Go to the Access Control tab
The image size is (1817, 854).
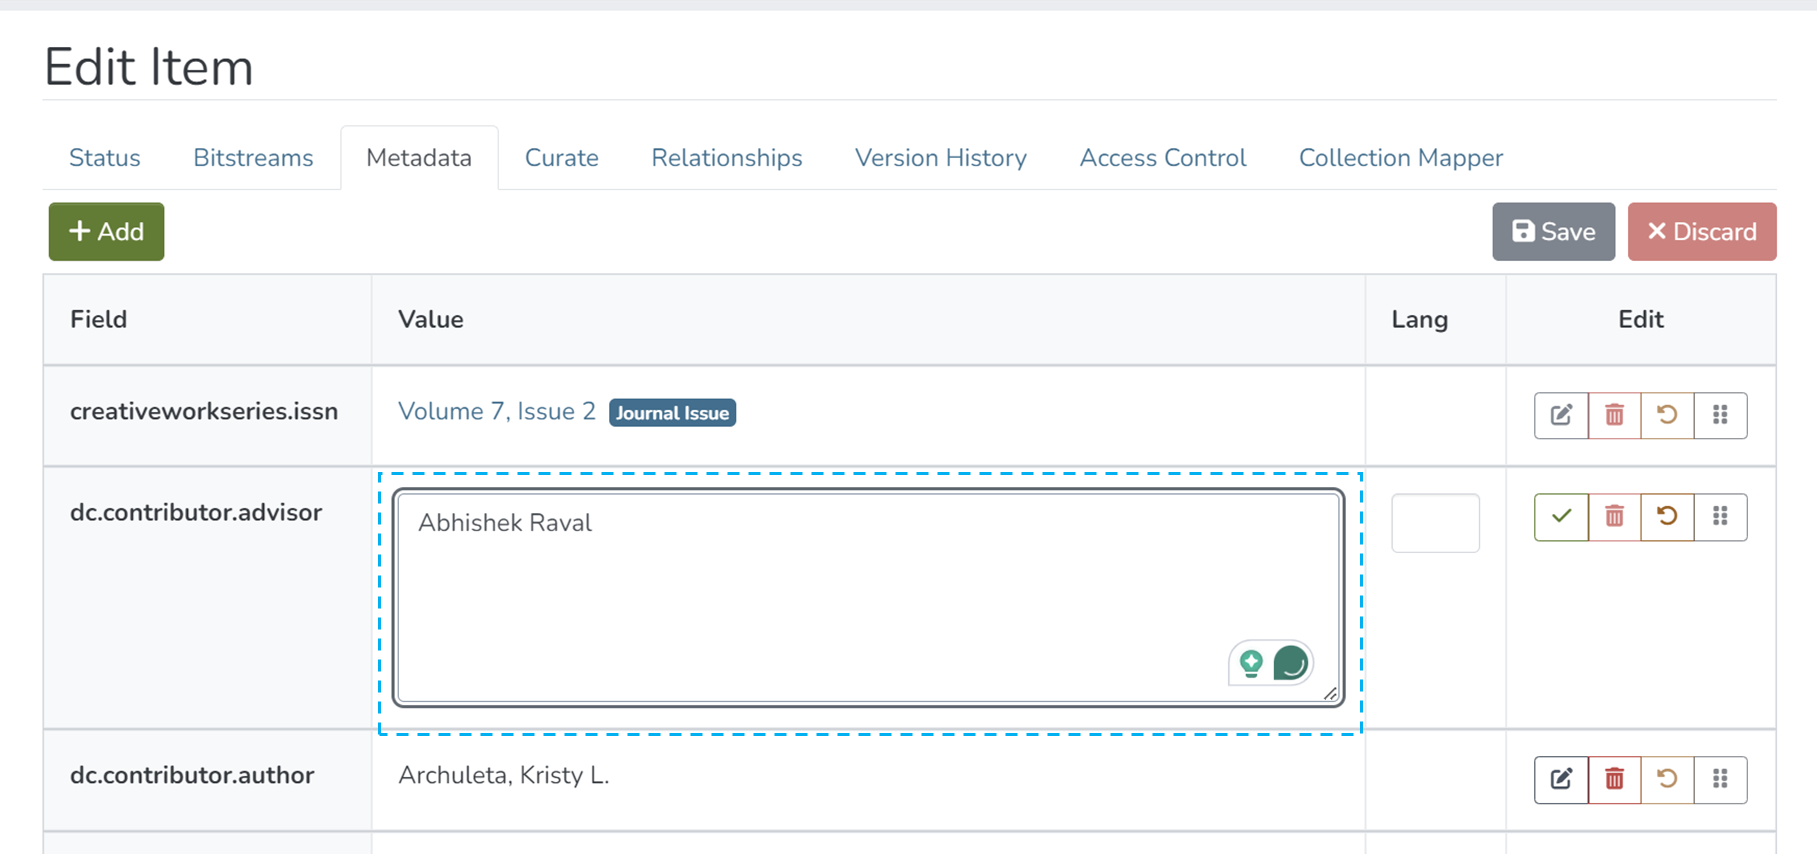1162,158
